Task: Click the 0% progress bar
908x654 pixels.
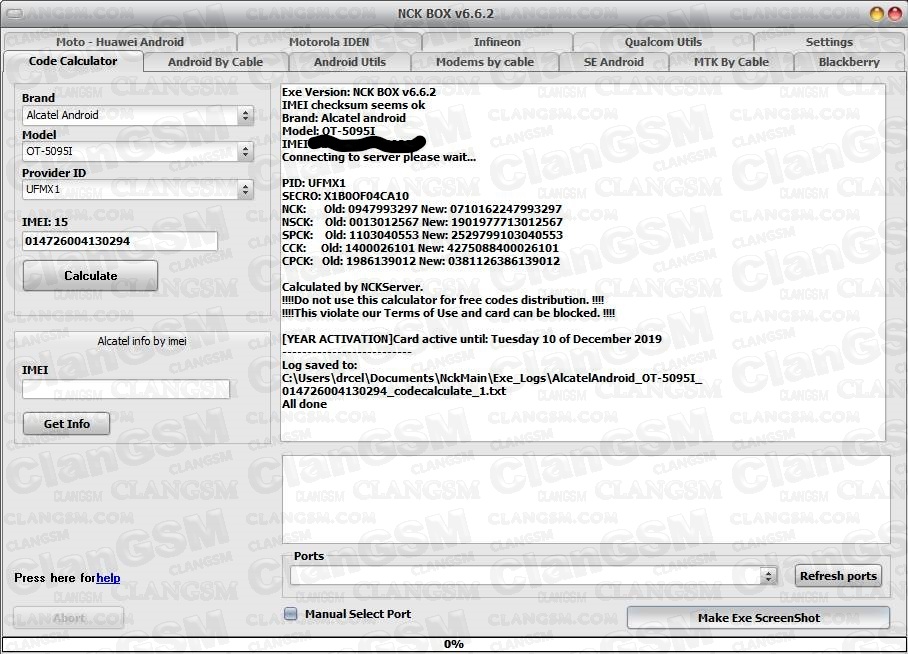Action: click(x=454, y=644)
